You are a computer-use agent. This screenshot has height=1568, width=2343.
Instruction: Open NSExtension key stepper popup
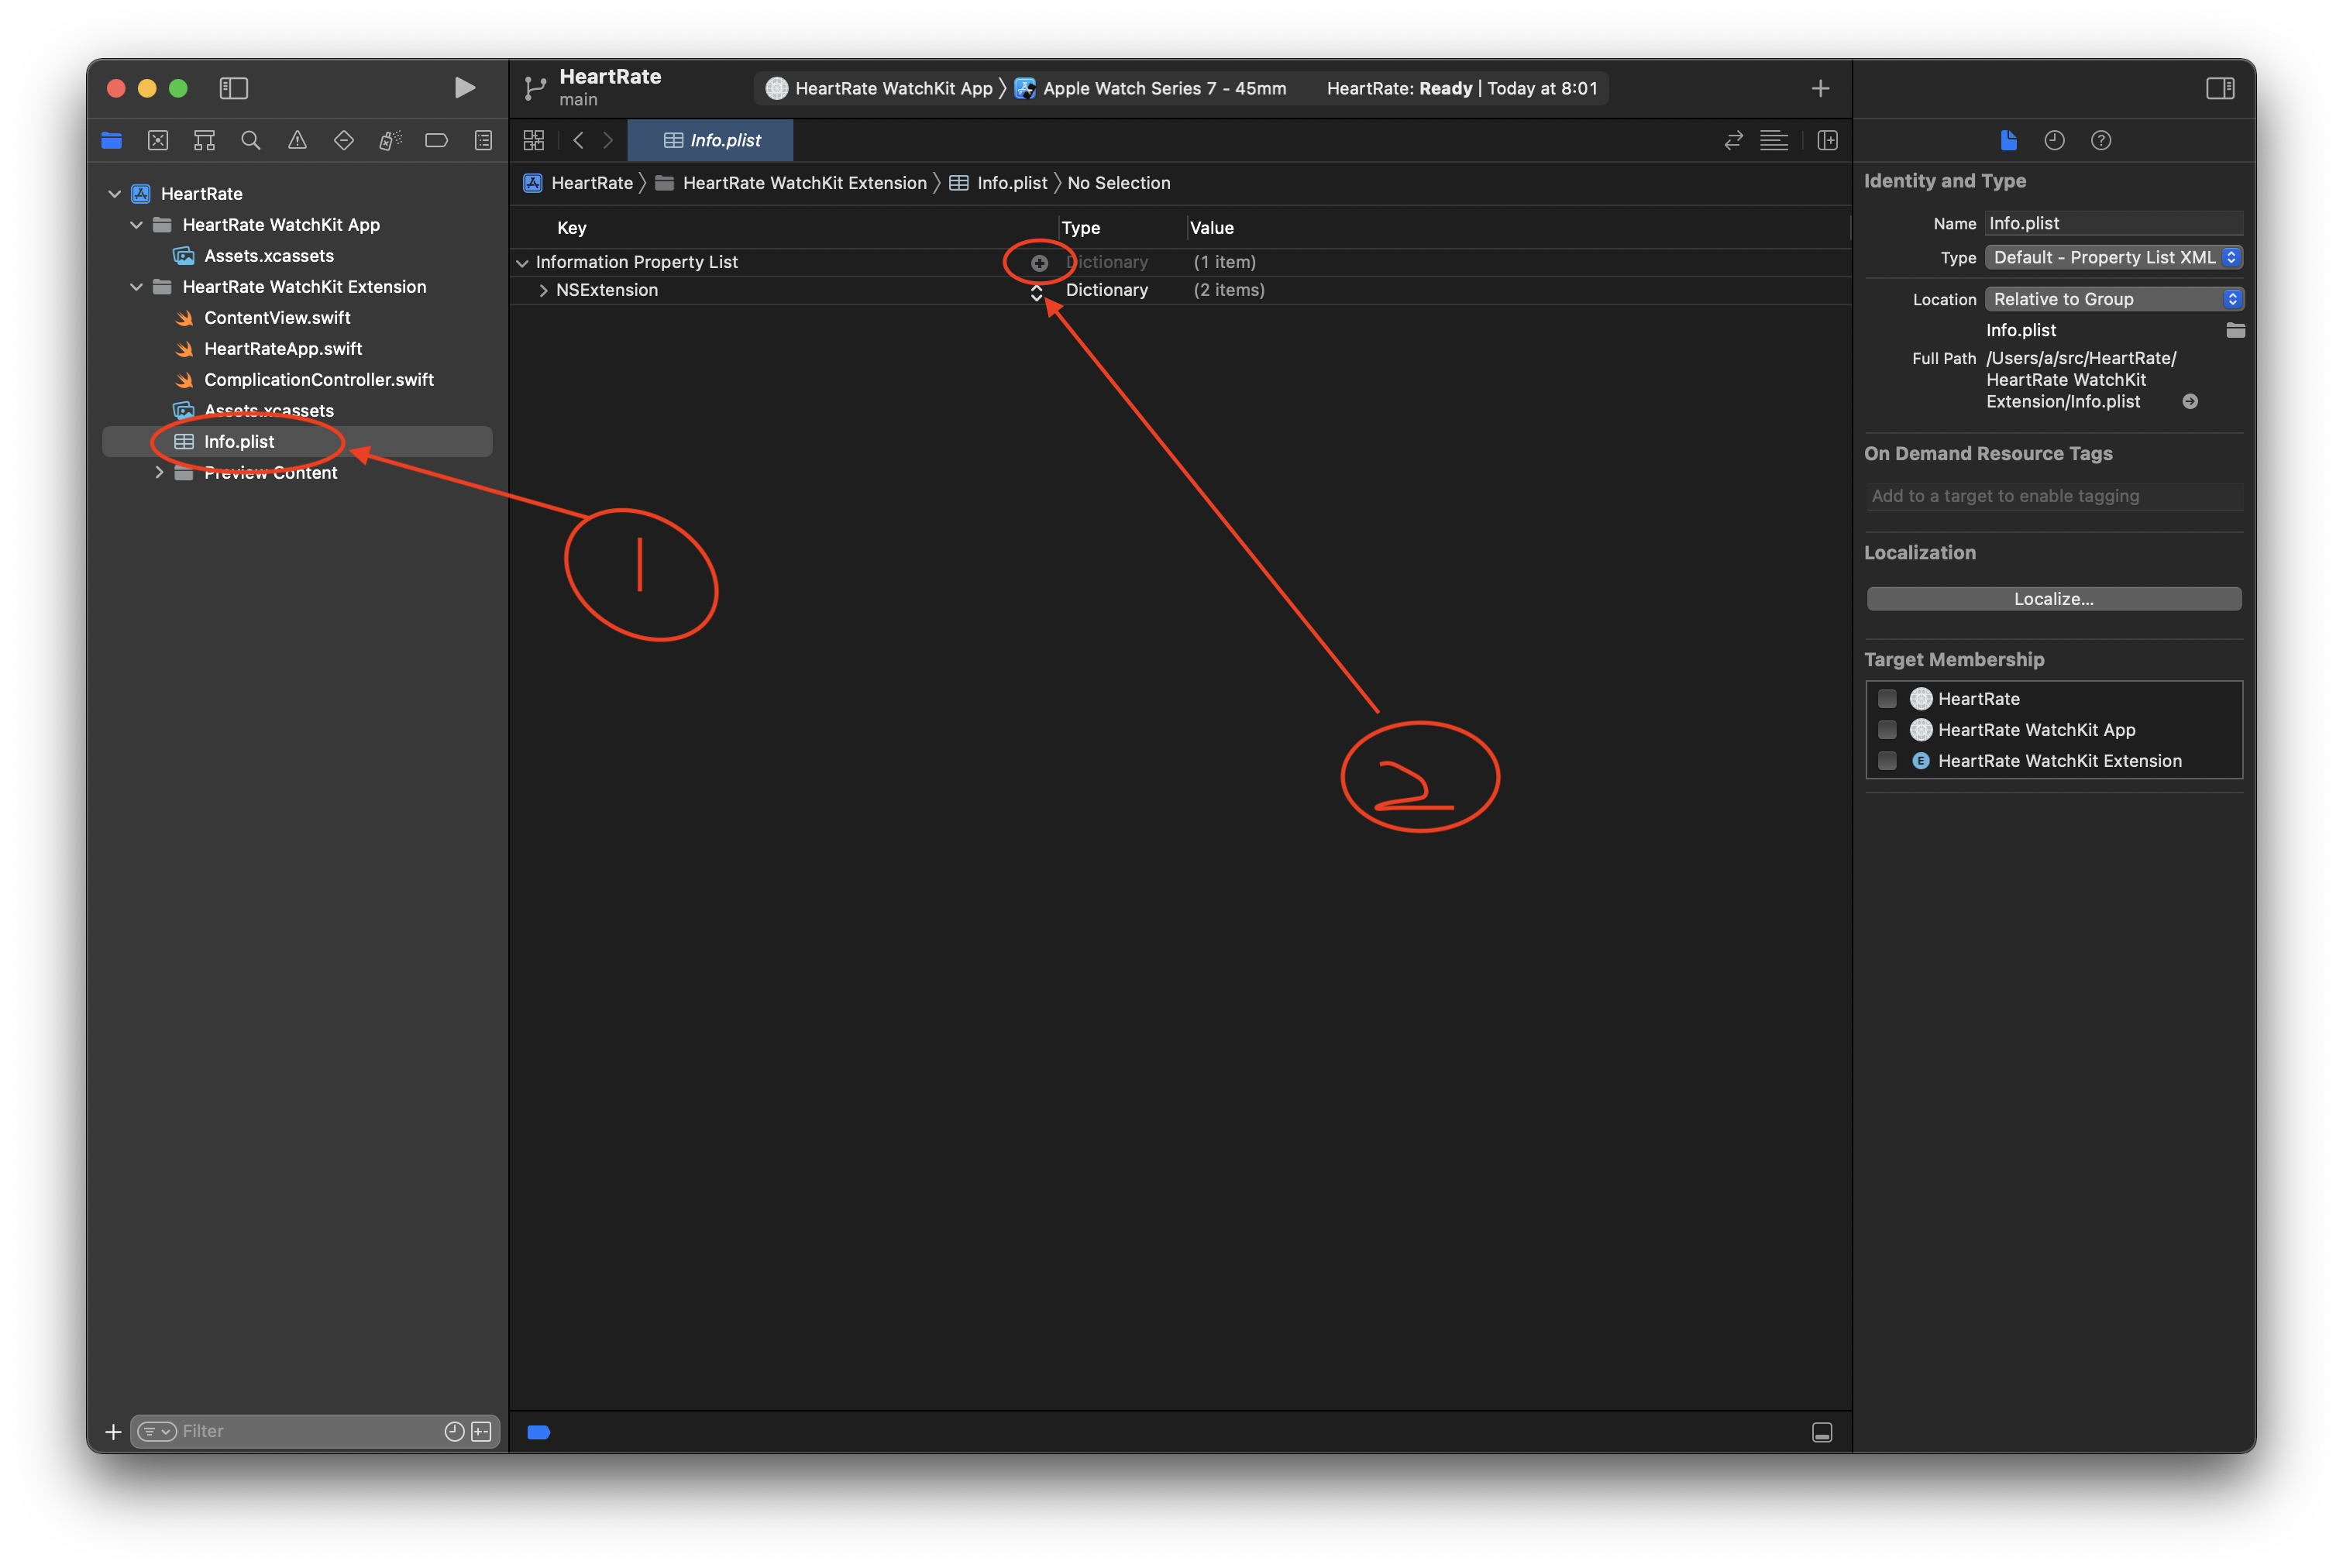click(x=1037, y=292)
